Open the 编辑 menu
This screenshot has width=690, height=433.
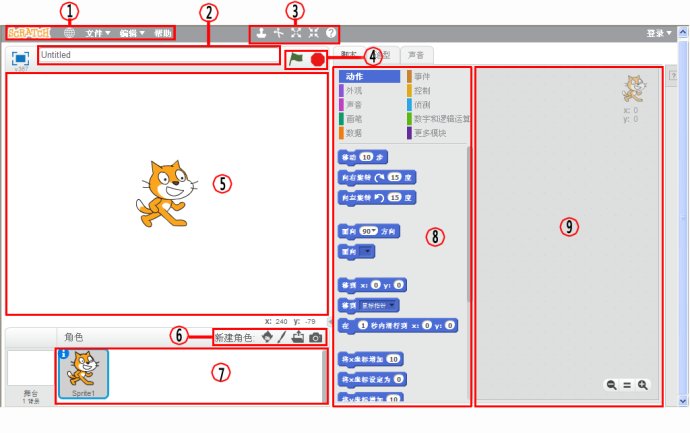(132, 33)
